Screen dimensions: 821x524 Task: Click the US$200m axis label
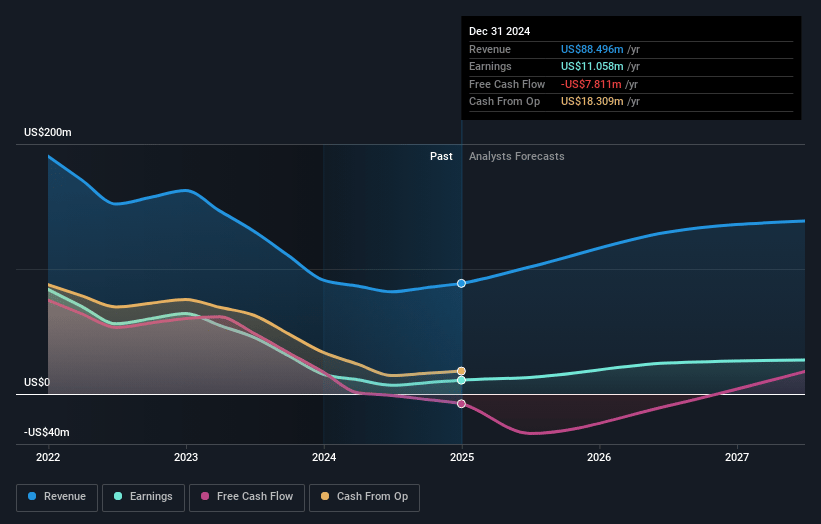[x=48, y=132]
